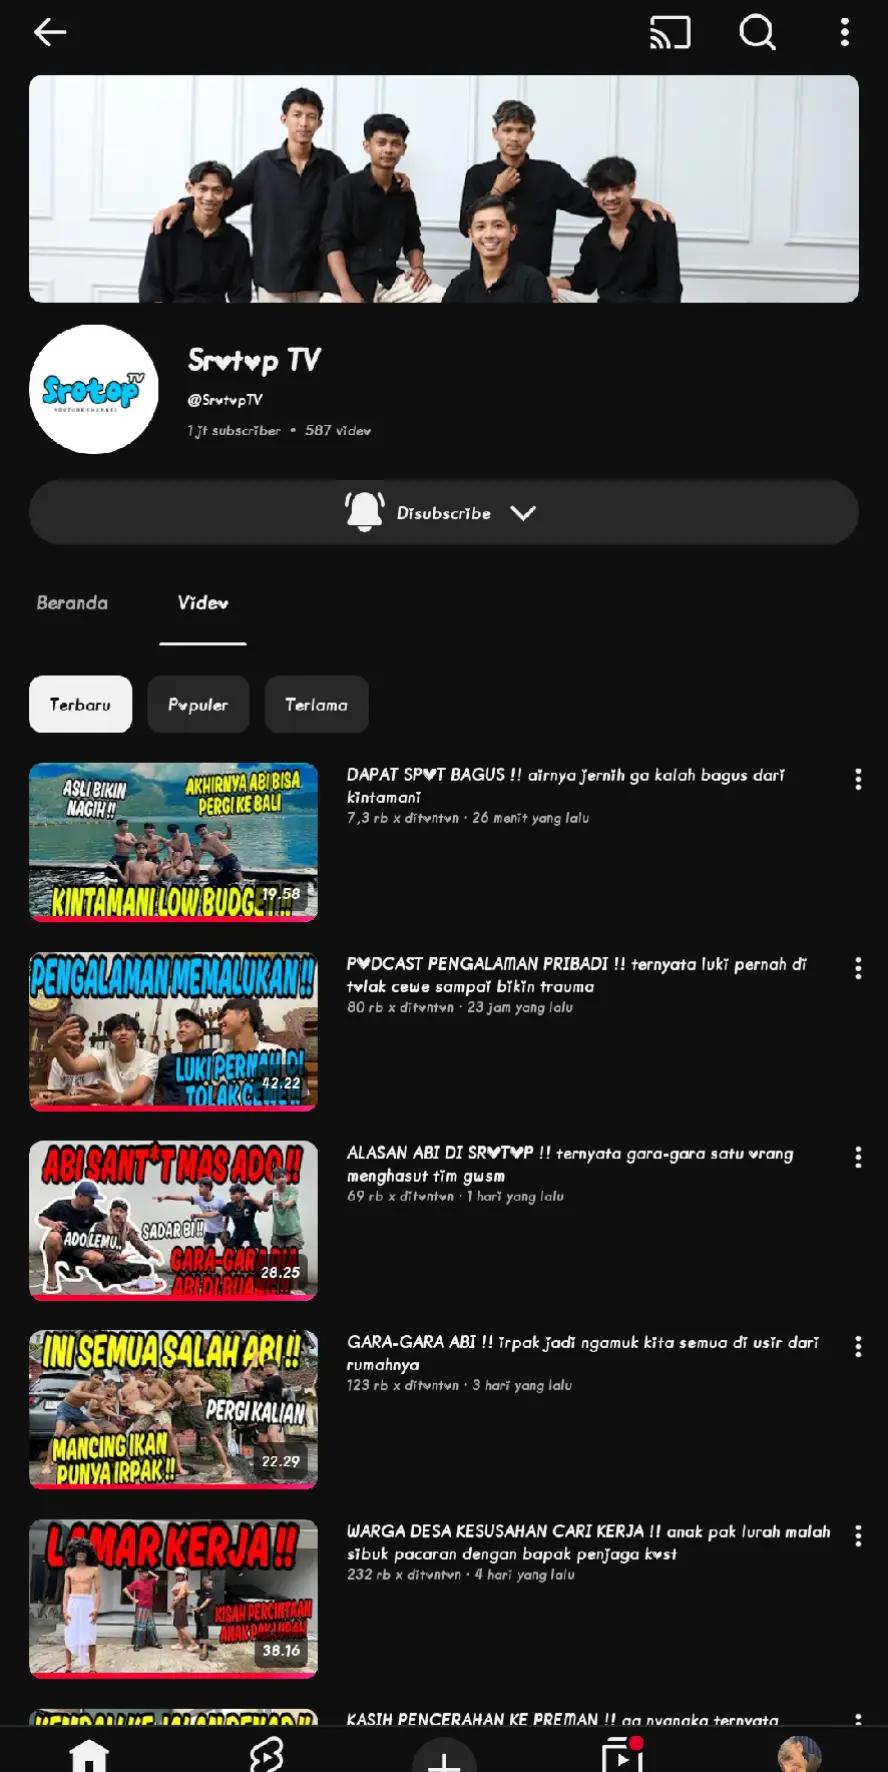
Task: Select the Terbaru filter chip
Action: point(81,704)
